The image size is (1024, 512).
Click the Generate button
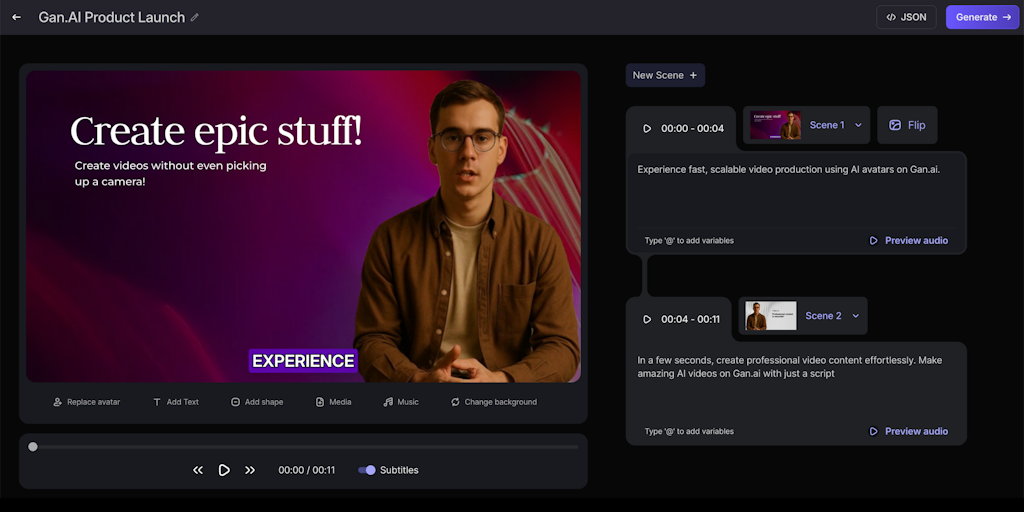coord(982,18)
